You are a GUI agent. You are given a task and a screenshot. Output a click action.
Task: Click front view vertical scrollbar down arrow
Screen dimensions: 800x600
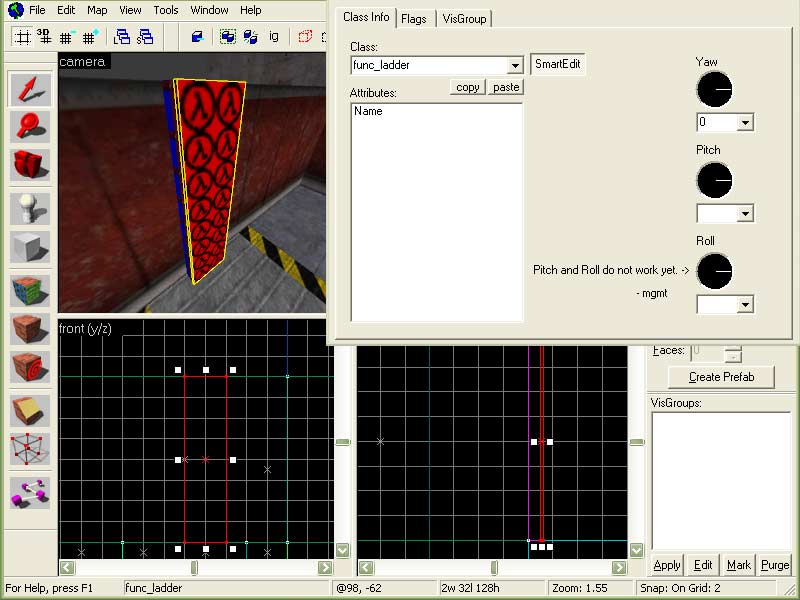[342, 551]
